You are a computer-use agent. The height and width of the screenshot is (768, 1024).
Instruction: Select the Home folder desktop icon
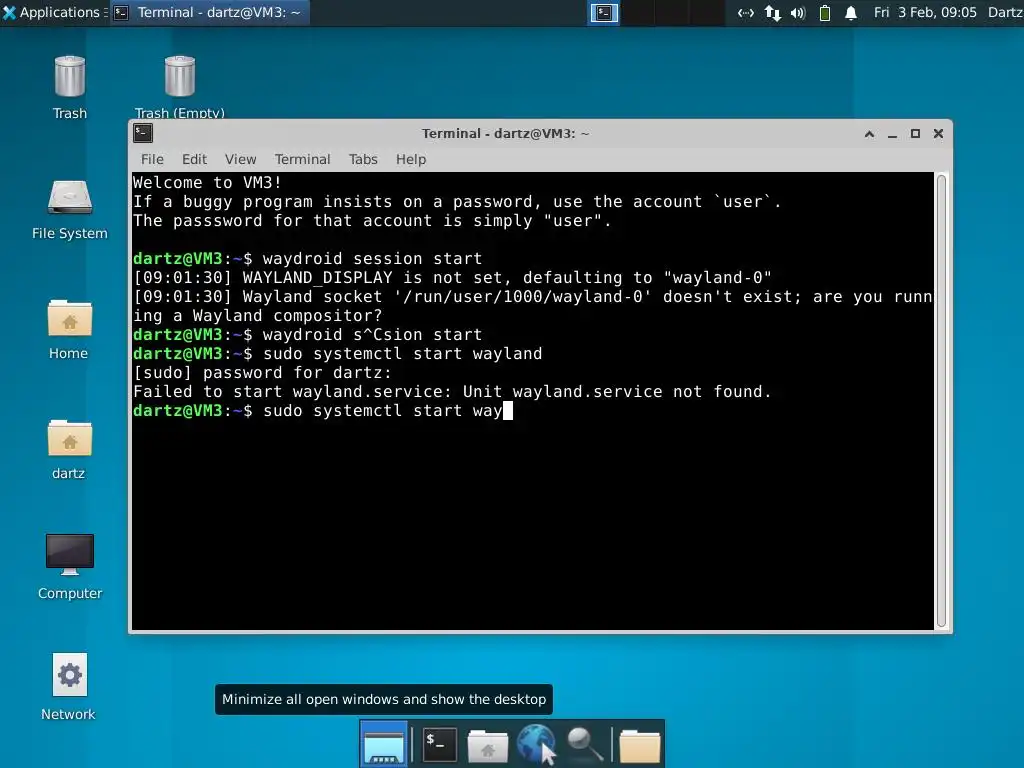pyautogui.click(x=69, y=330)
